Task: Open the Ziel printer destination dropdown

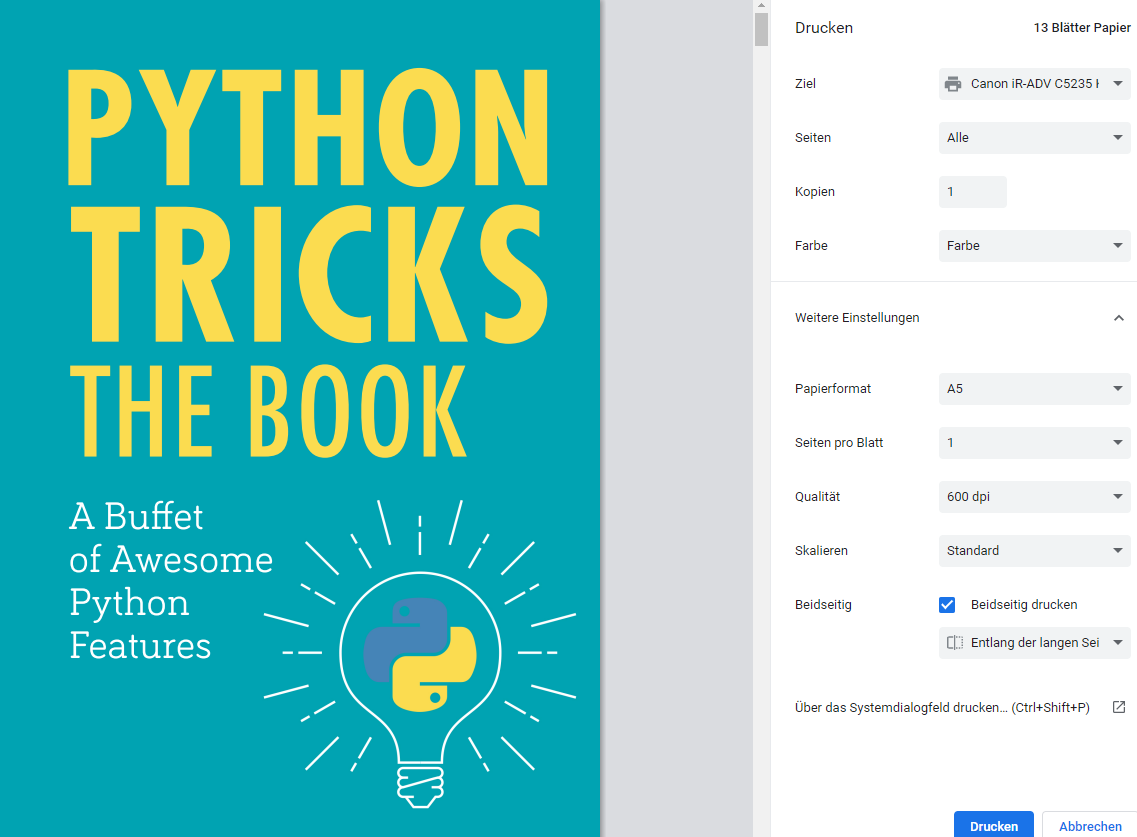Action: pyautogui.click(x=1034, y=83)
